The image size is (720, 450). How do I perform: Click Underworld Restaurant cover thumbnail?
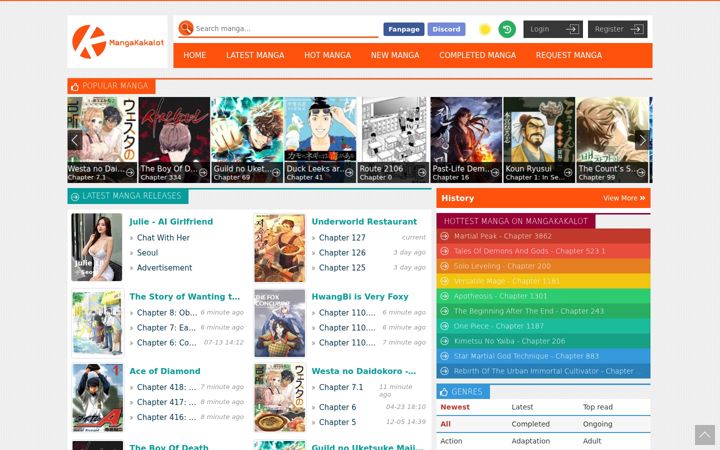[x=280, y=248]
